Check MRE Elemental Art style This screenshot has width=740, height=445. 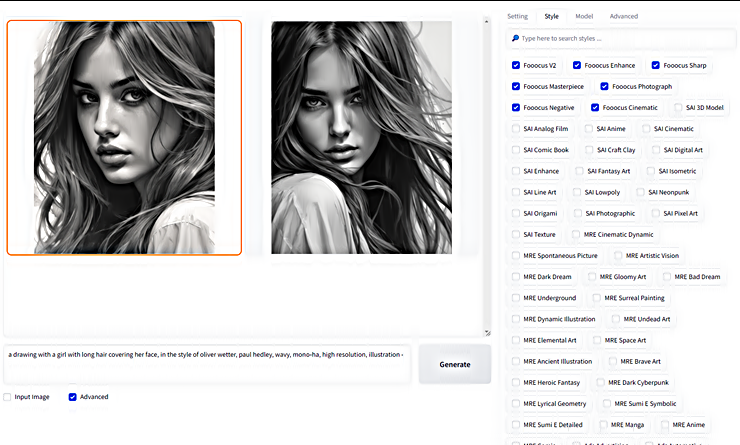(x=516, y=340)
